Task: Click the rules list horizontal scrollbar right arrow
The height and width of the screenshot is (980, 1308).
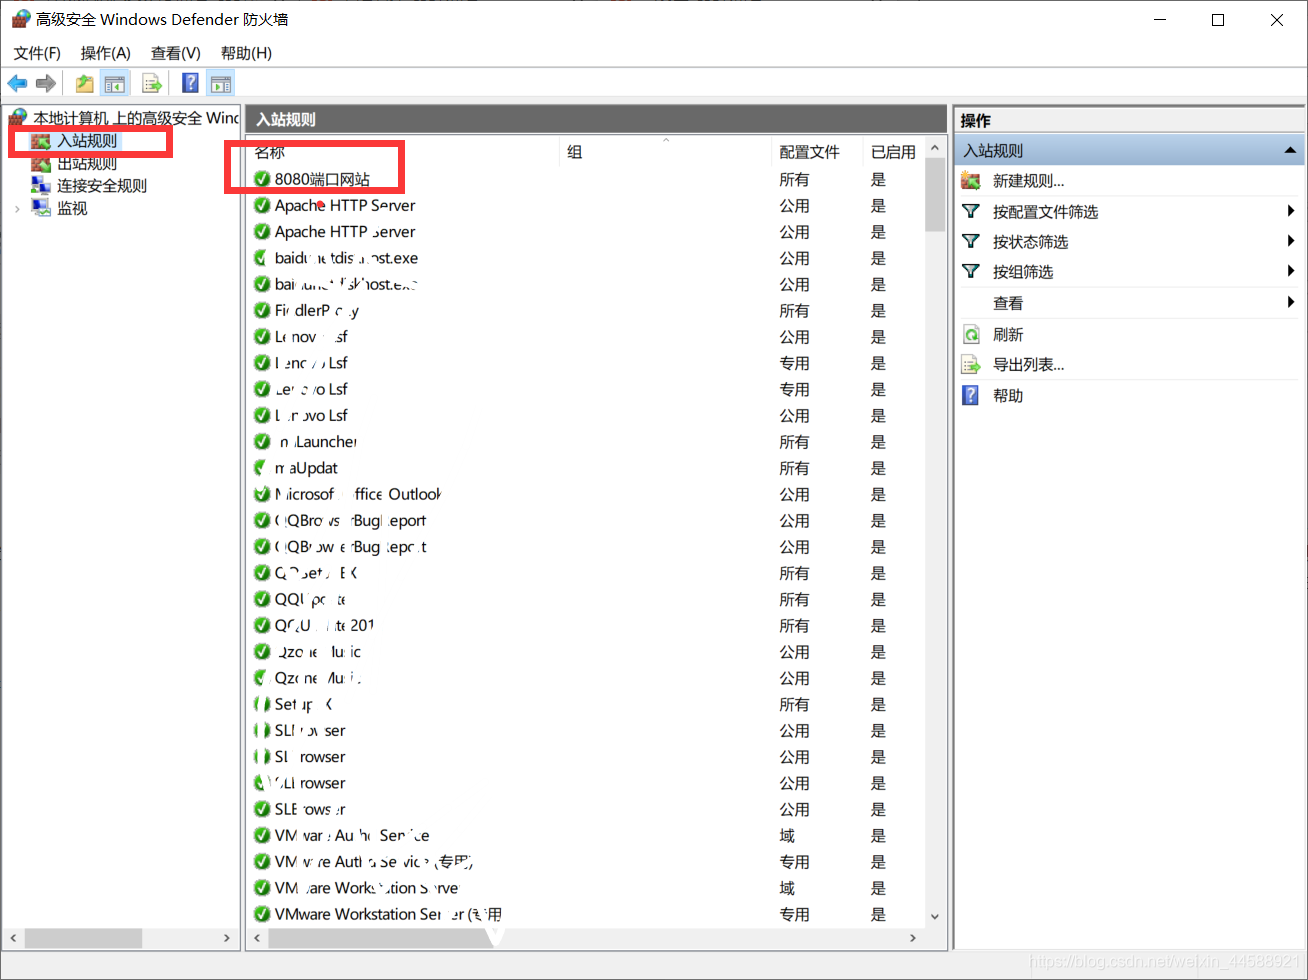Action: pyautogui.click(x=912, y=938)
